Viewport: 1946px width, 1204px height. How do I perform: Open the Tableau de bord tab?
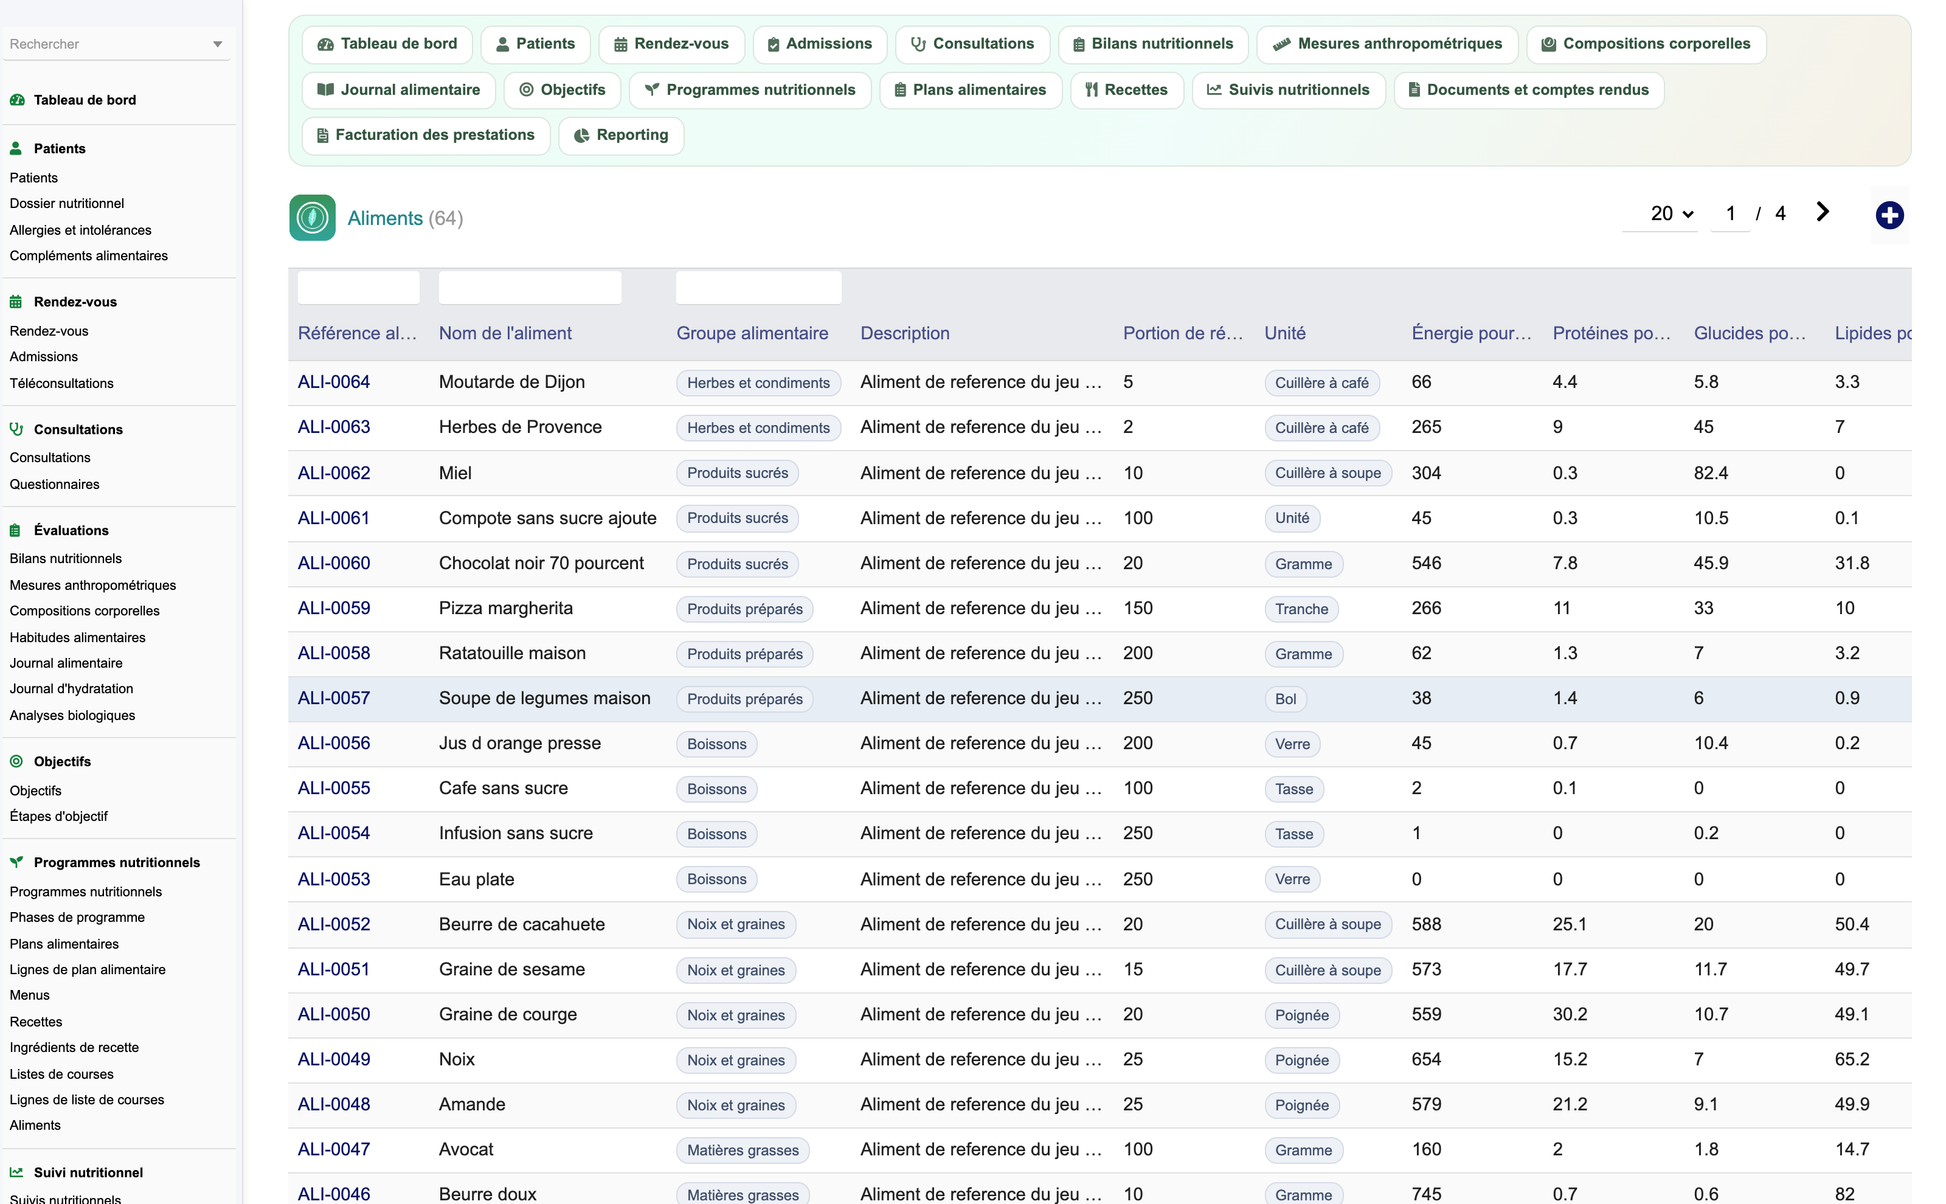tap(387, 44)
